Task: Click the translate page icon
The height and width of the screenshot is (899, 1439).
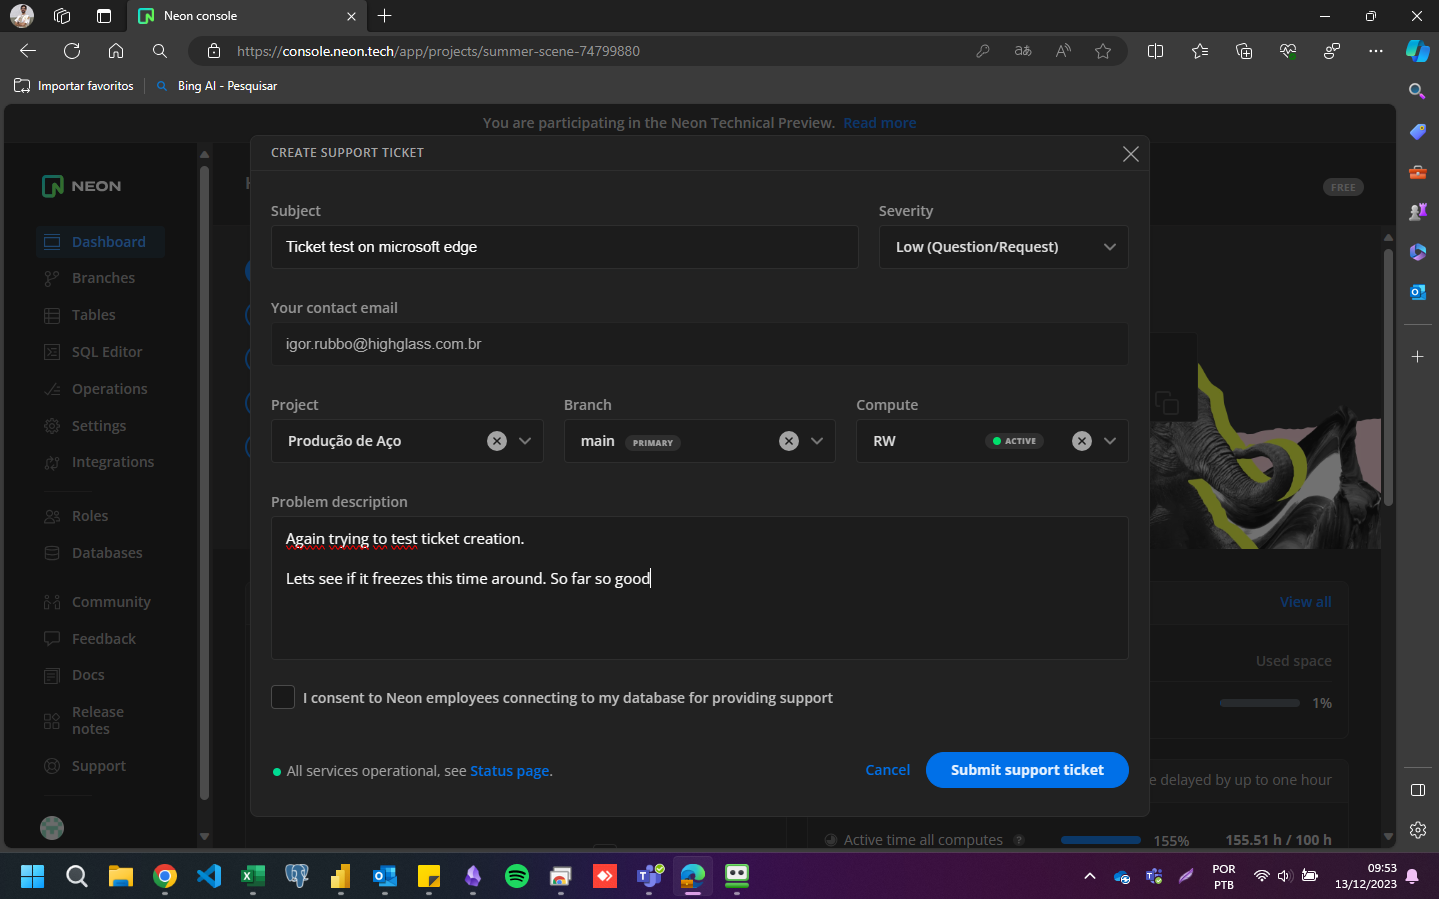Action: coord(1023,51)
